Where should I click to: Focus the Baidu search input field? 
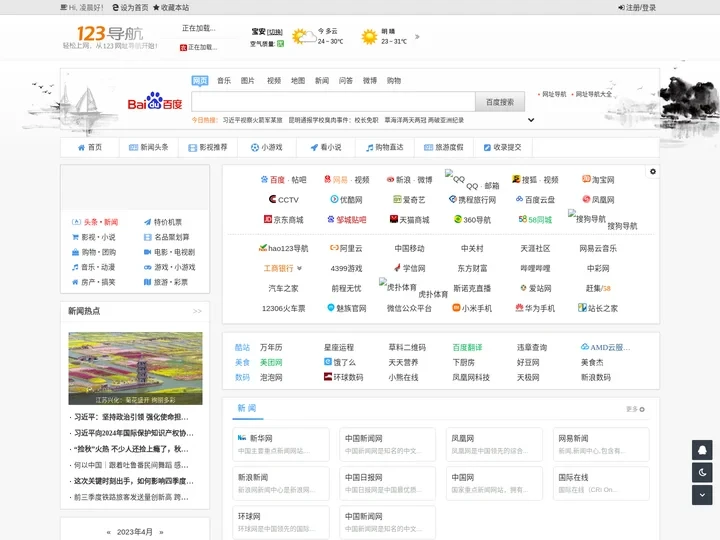point(333,102)
